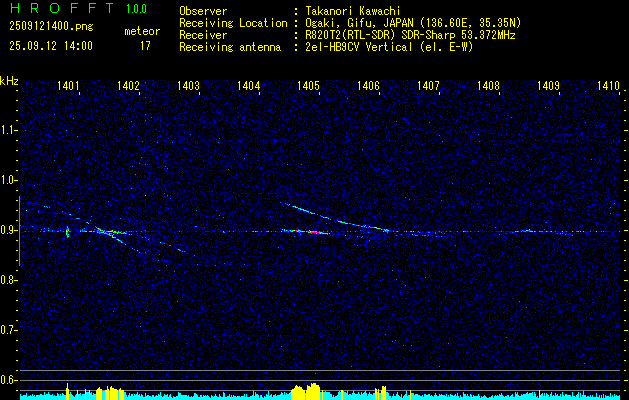
Task: Click the 0.8 kHz frequency label
Action: coord(9,280)
